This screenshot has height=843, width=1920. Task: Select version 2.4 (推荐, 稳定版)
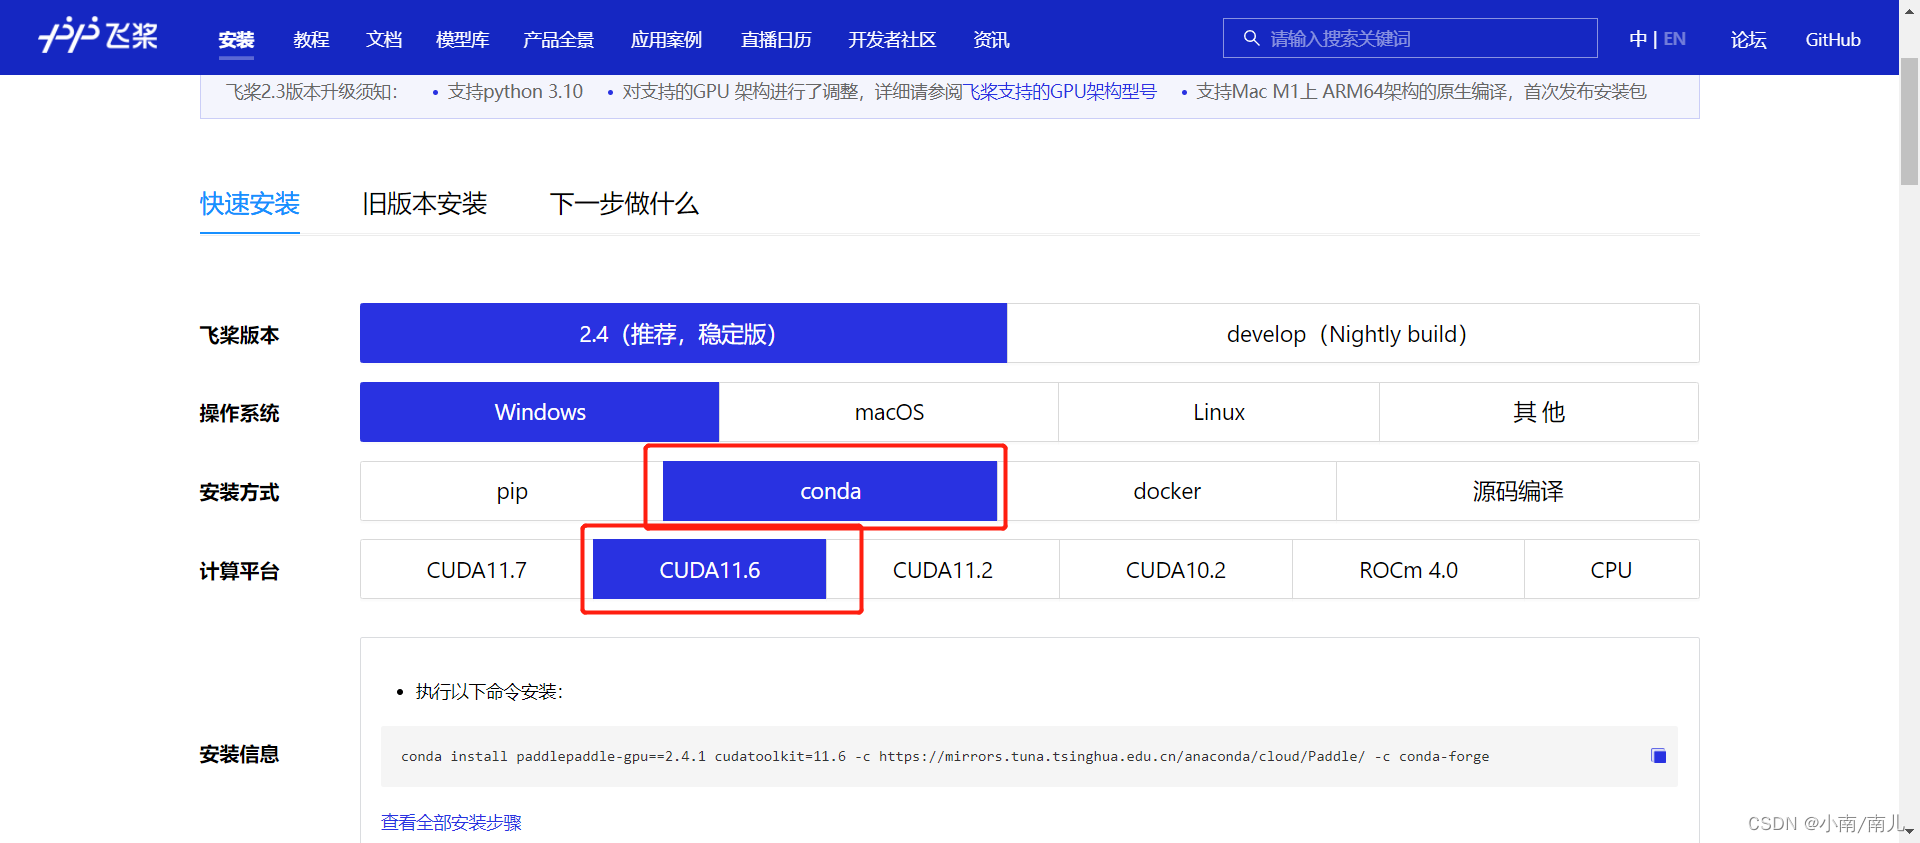(x=683, y=333)
